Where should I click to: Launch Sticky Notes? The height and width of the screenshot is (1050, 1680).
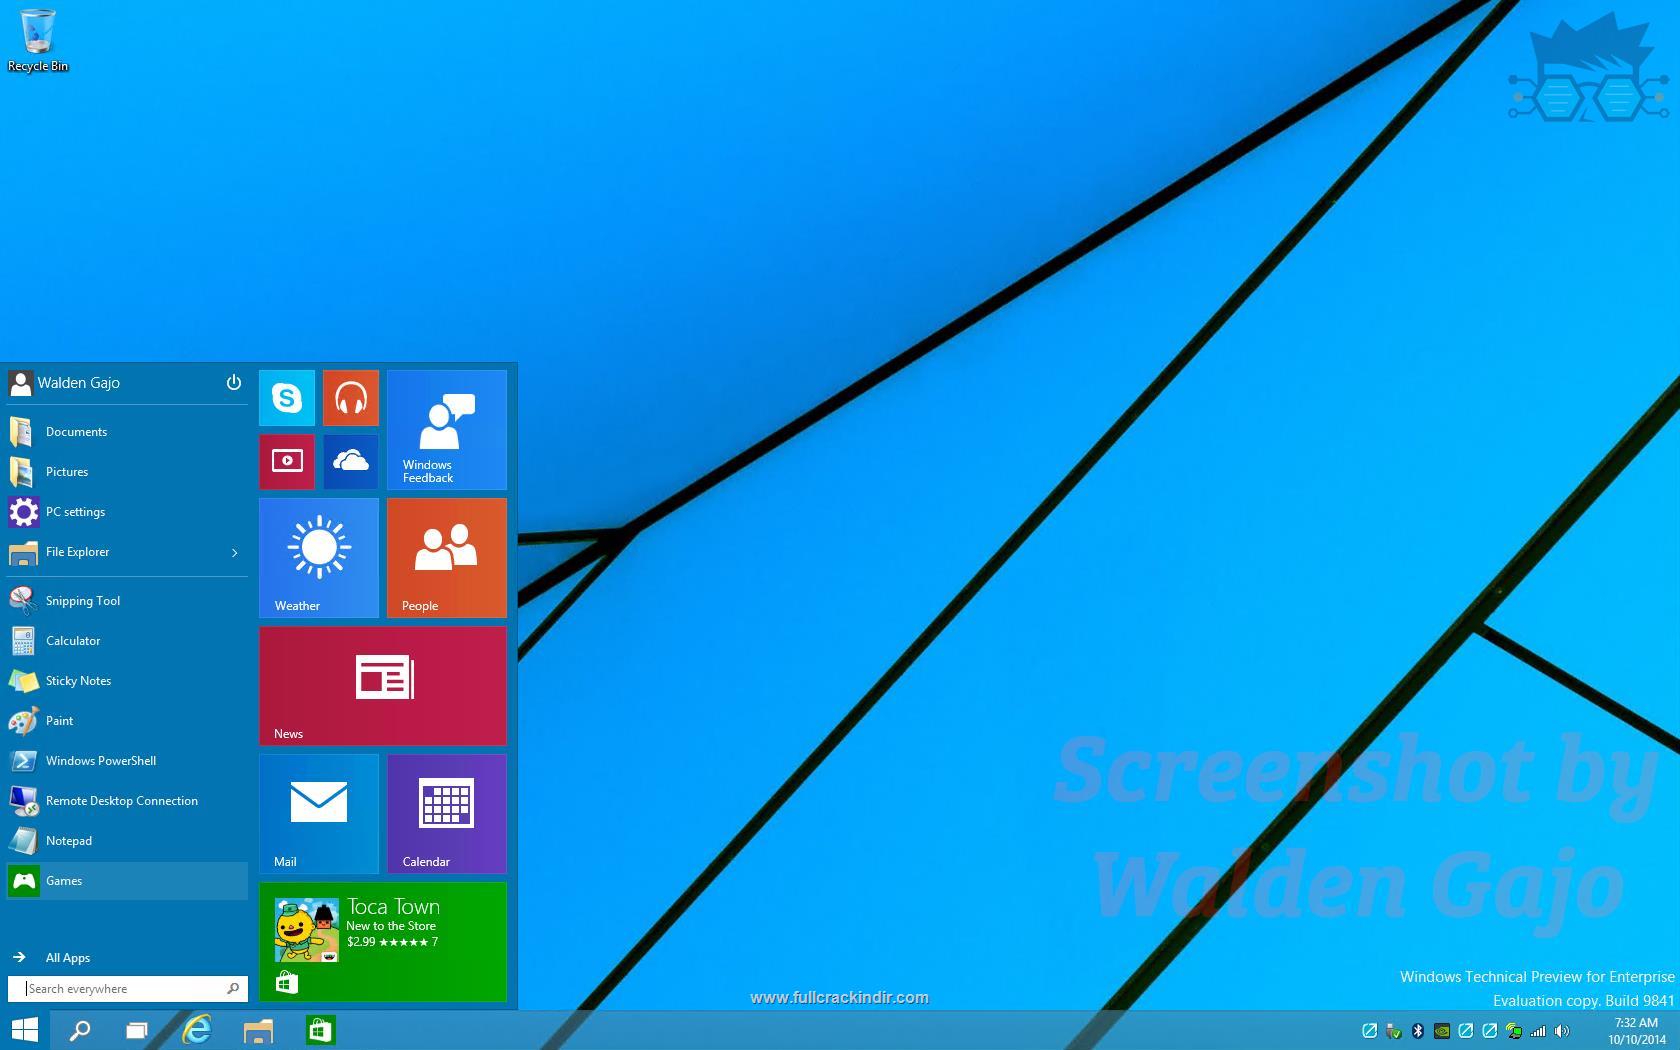[x=127, y=681]
